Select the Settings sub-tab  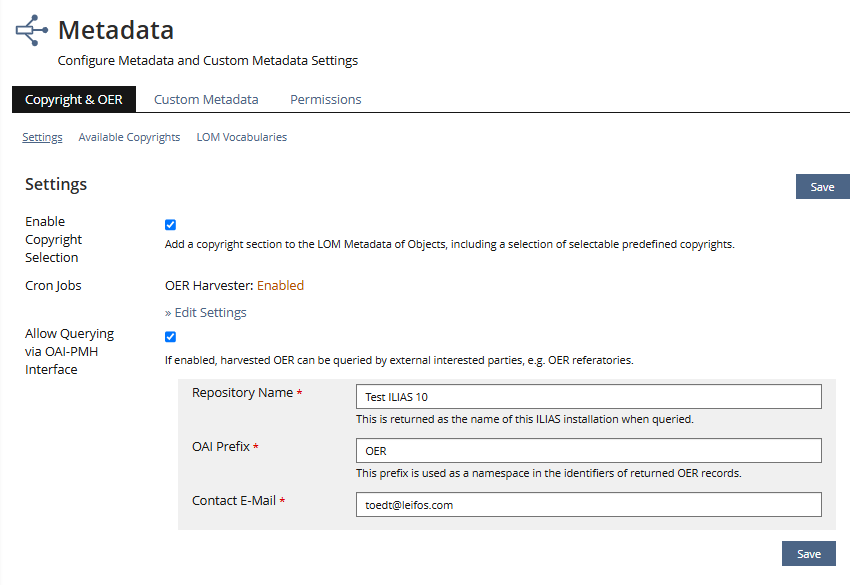(42, 137)
